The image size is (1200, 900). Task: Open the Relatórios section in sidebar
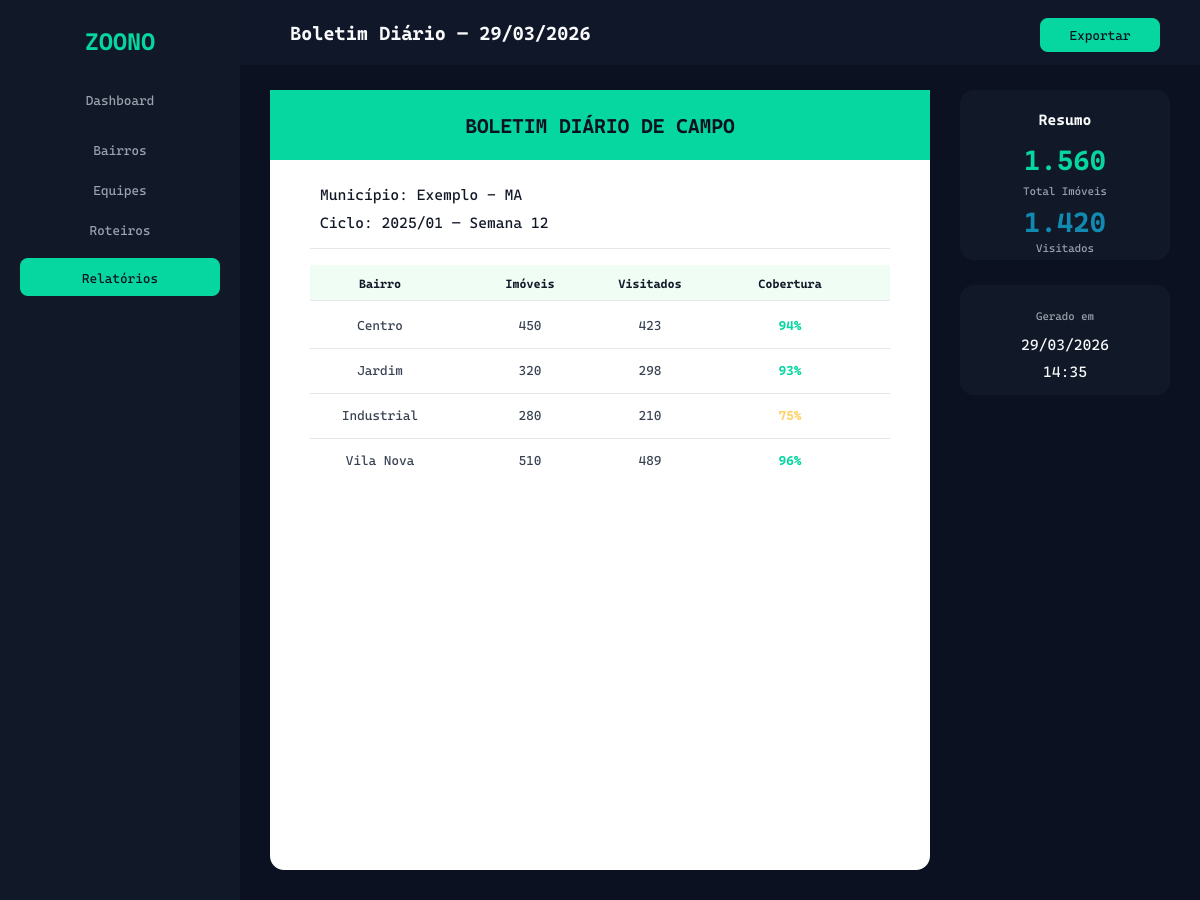(x=119, y=277)
